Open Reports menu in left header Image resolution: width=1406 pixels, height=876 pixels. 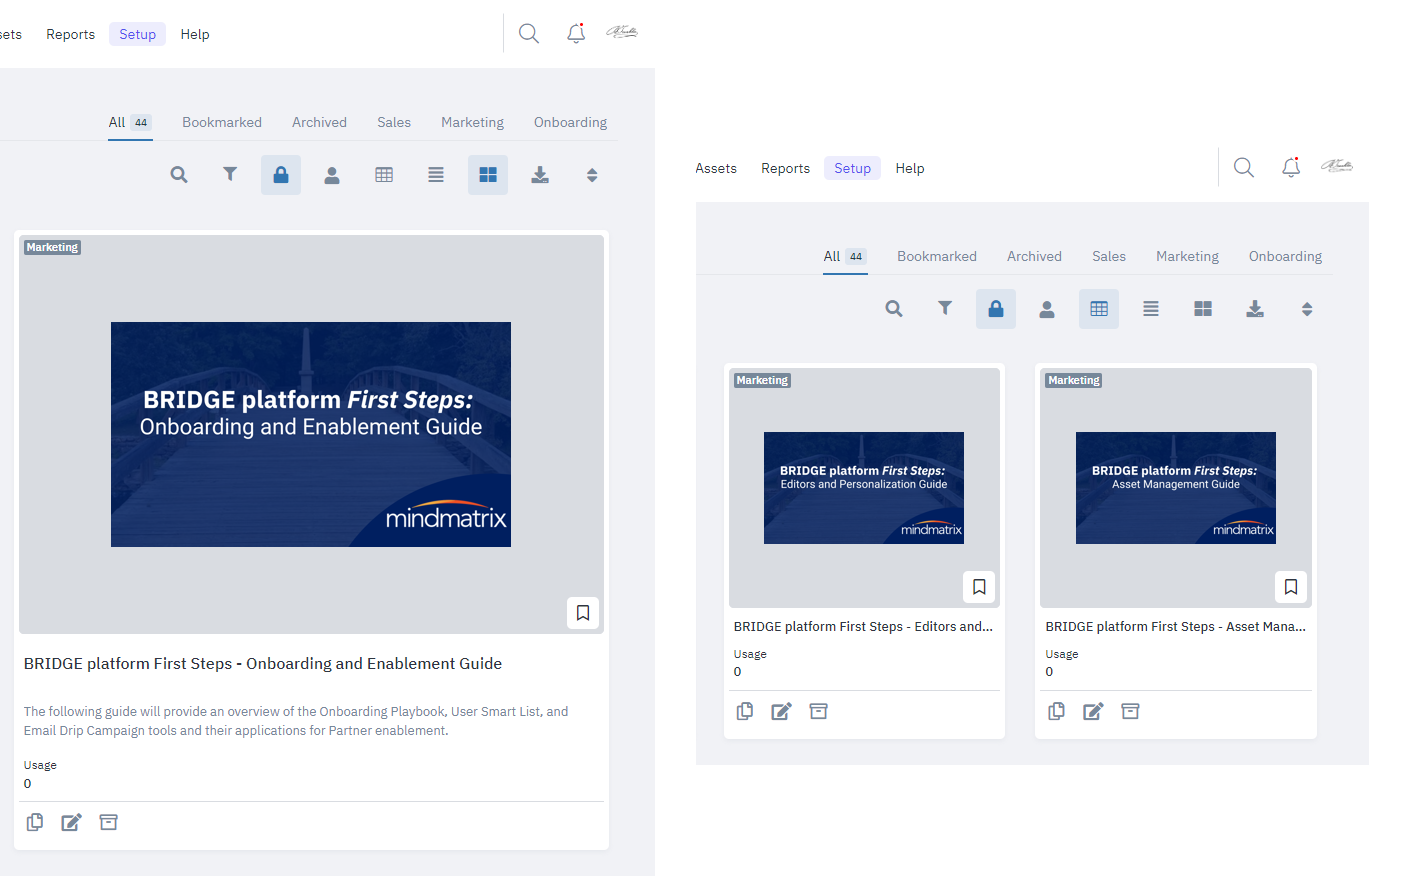coord(71,34)
